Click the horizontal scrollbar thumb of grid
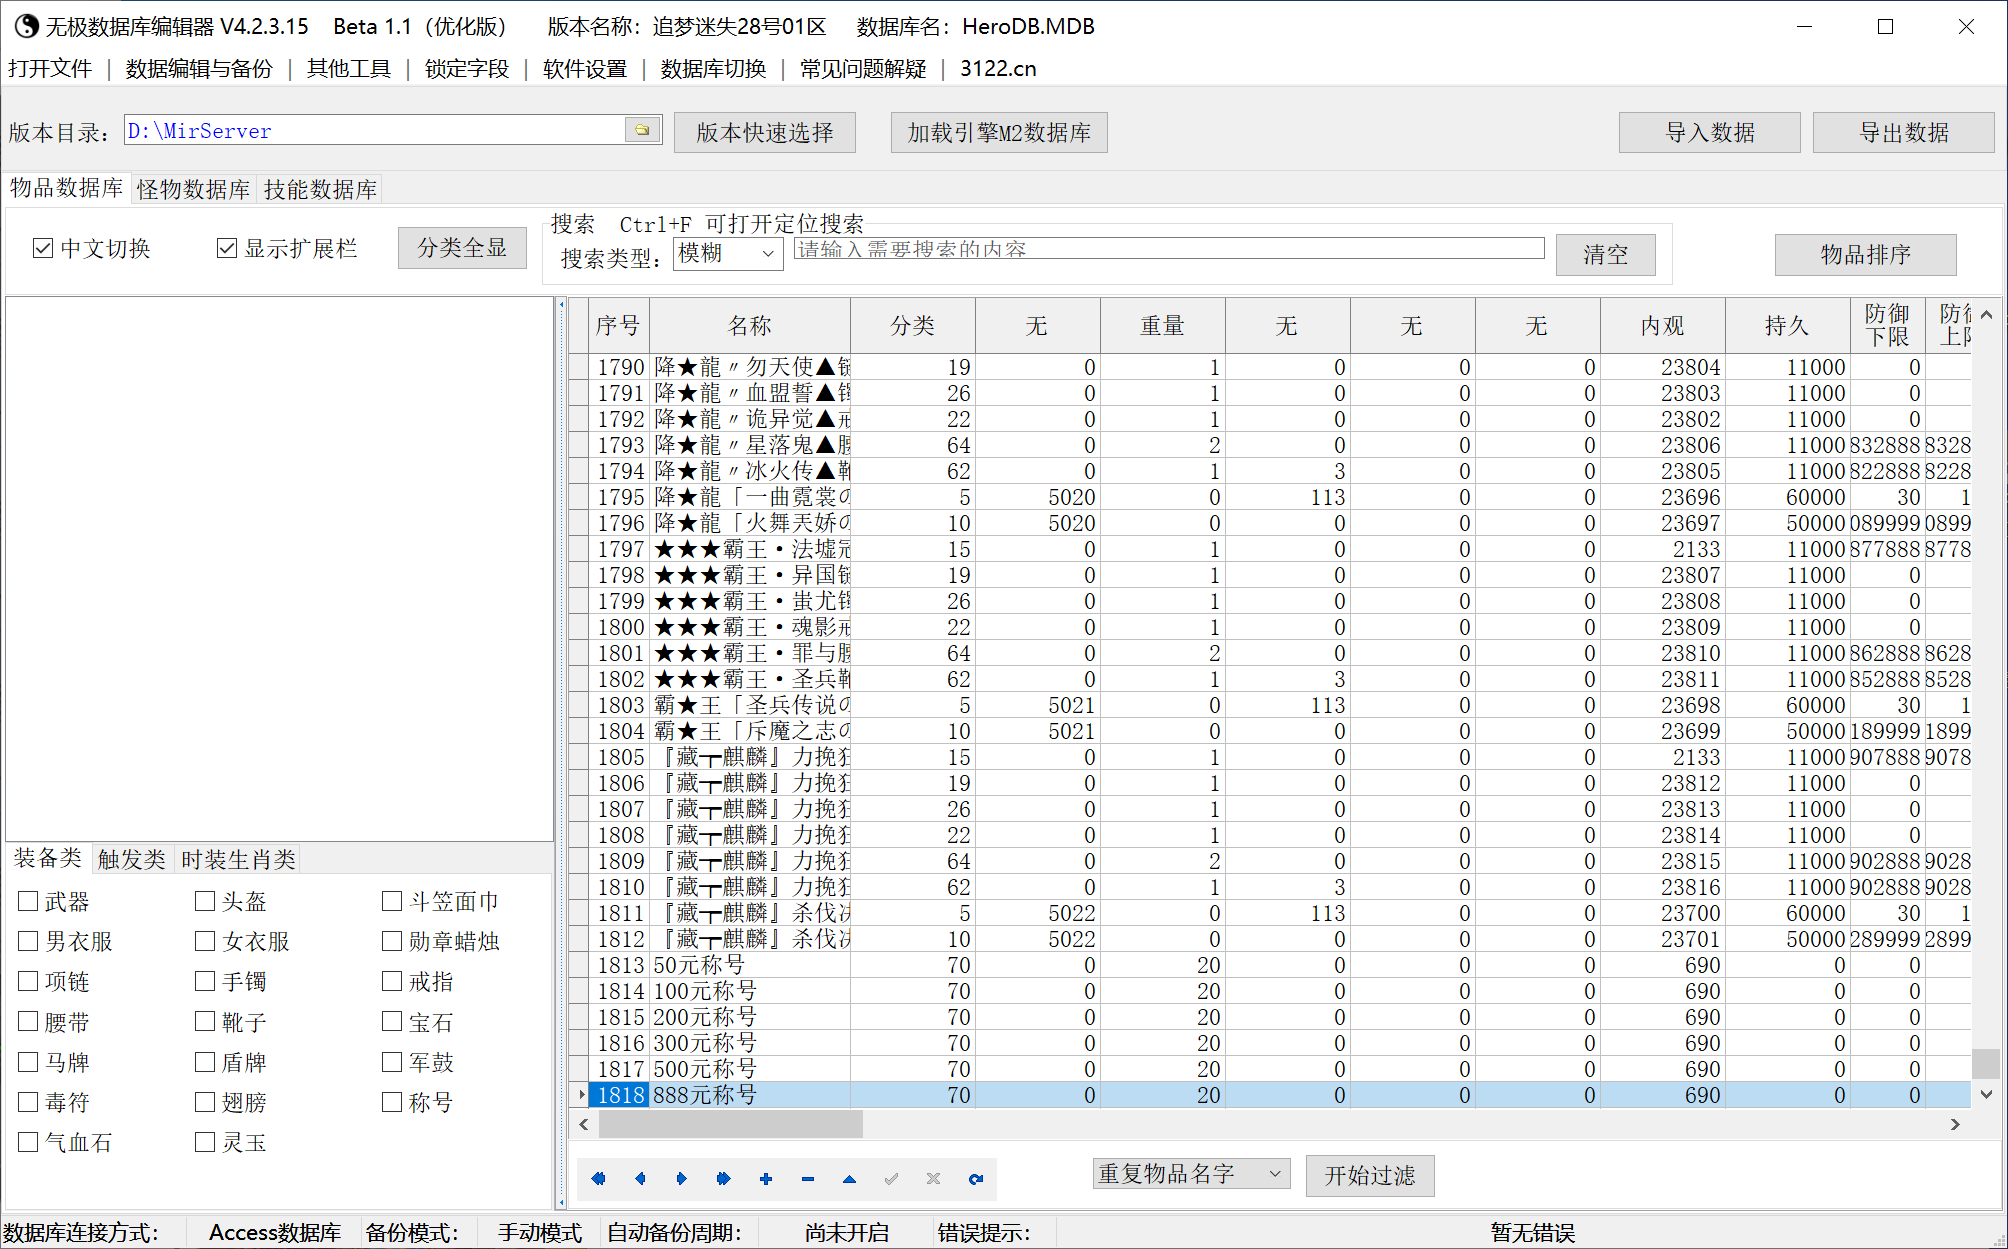Image resolution: width=2008 pixels, height=1249 pixels. (x=730, y=1124)
